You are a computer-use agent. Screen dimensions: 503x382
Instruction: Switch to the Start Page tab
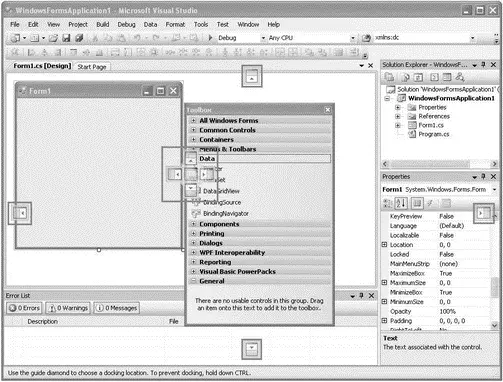pos(92,67)
